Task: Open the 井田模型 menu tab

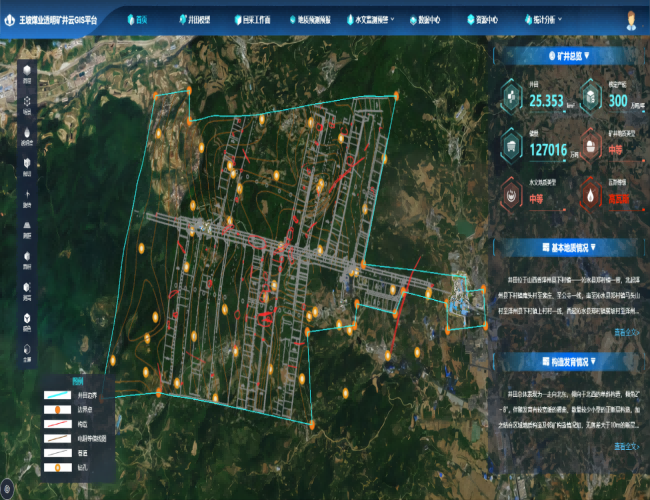Action: tap(201, 19)
